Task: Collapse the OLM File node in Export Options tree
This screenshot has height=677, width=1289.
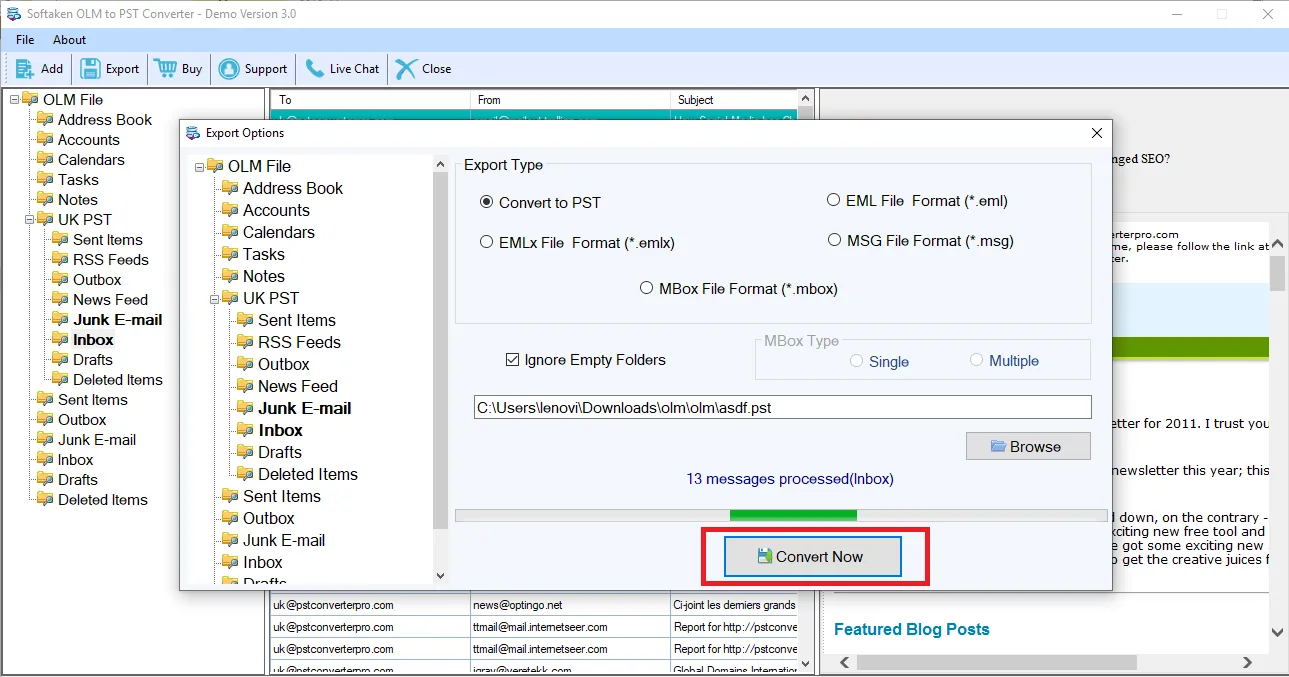Action: tap(200, 167)
